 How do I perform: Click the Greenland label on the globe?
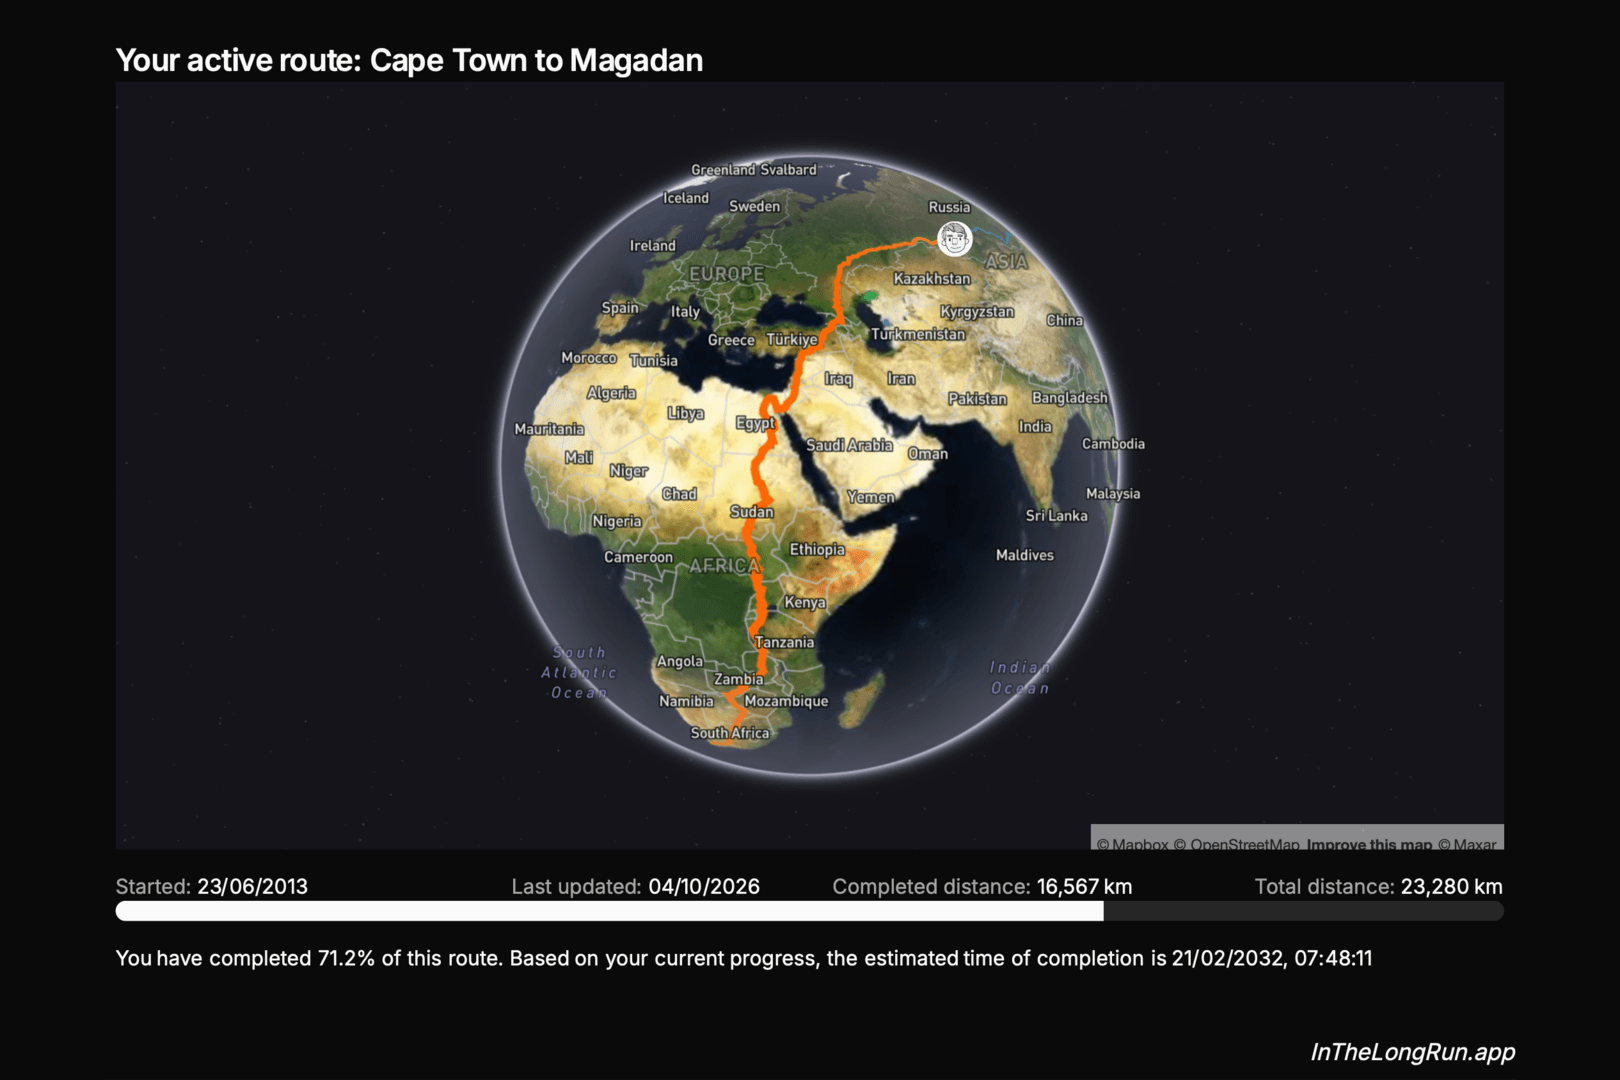tap(723, 170)
